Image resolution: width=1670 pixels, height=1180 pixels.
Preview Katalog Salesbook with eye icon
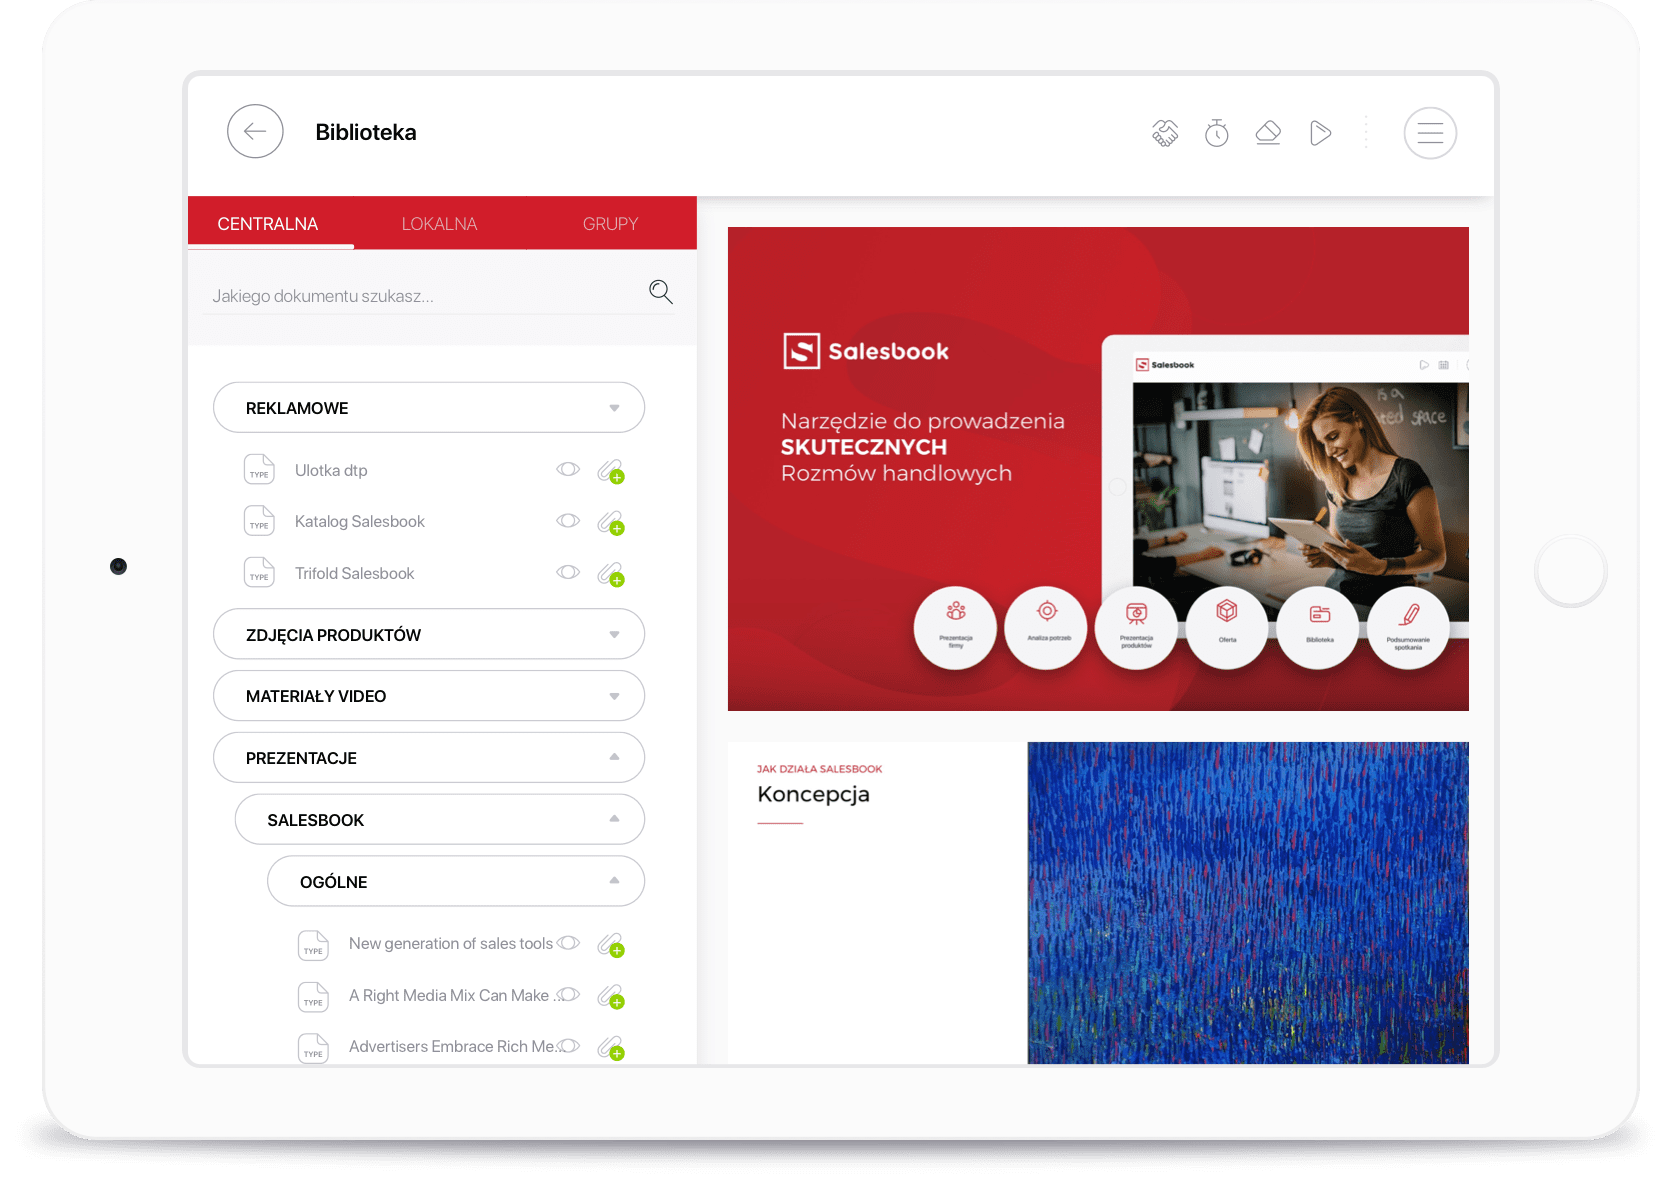(x=568, y=520)
